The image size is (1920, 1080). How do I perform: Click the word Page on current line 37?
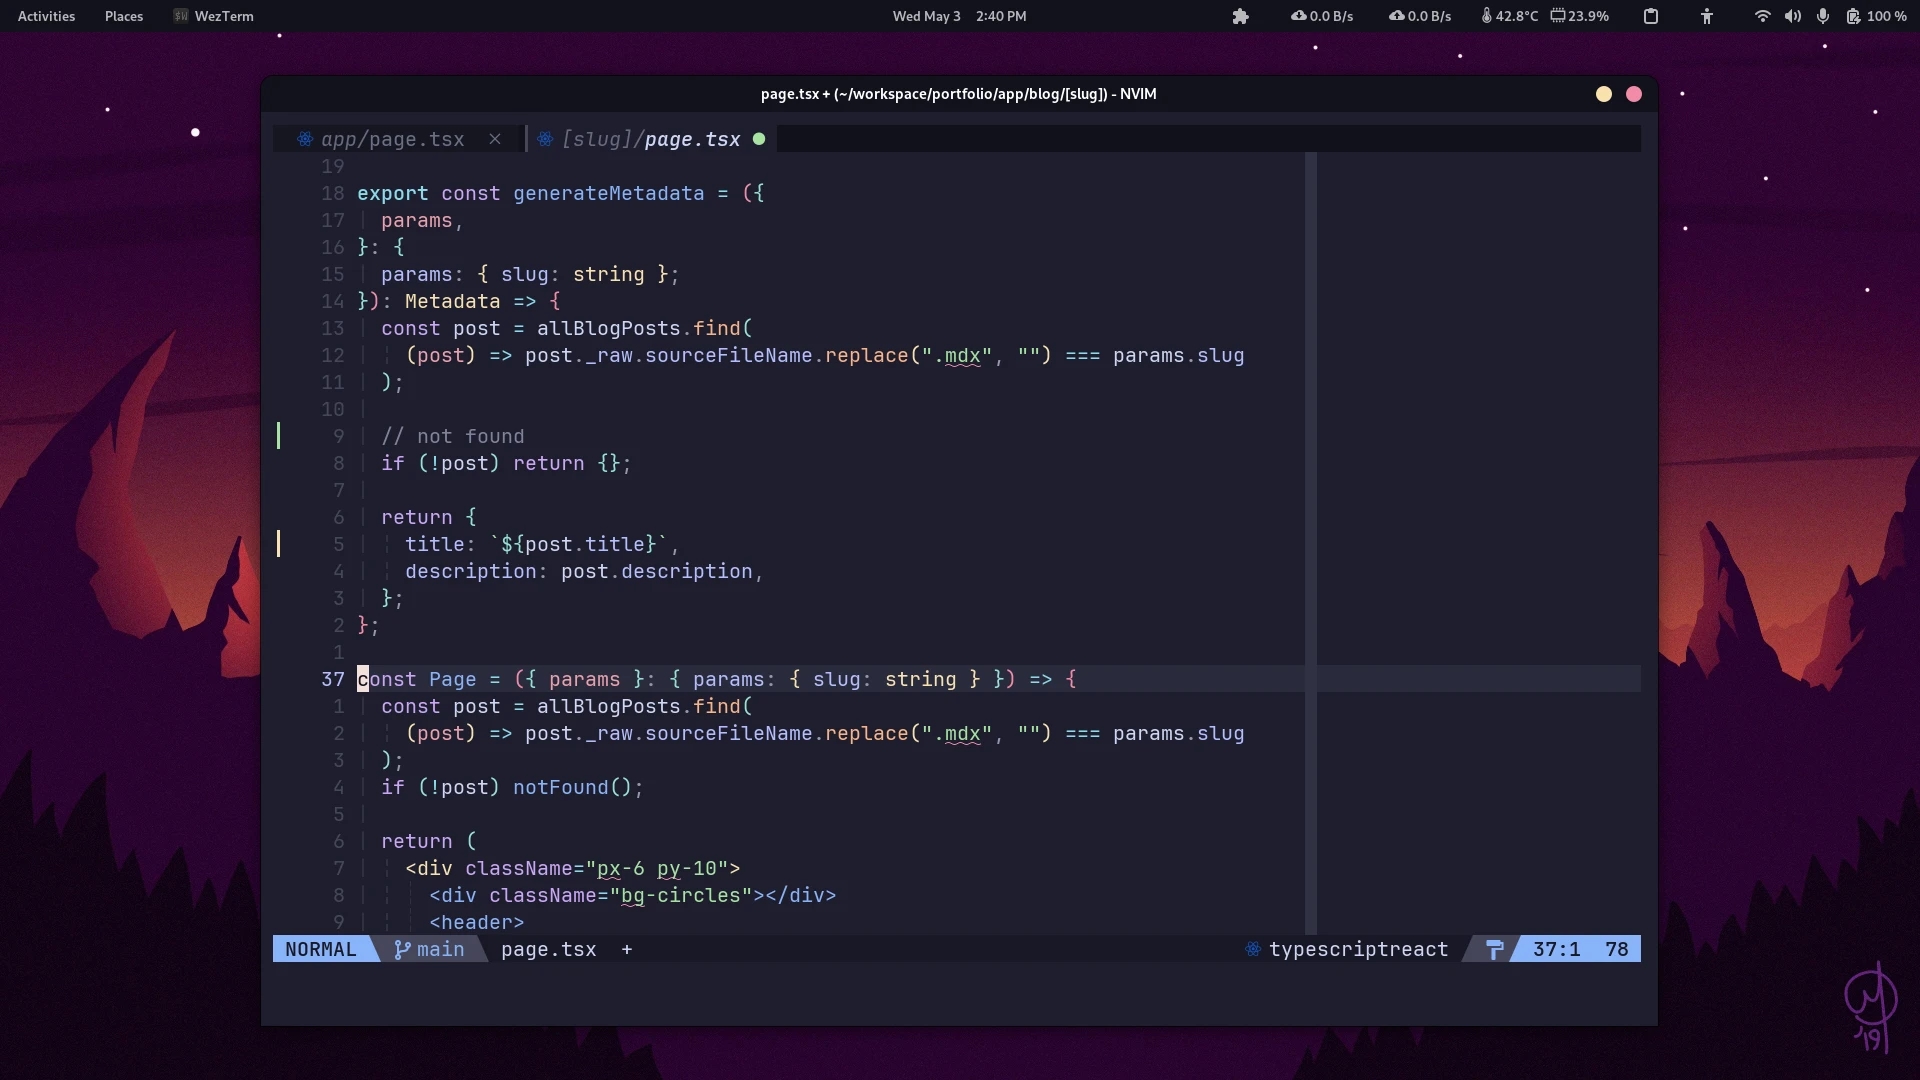tap(453, 679)
